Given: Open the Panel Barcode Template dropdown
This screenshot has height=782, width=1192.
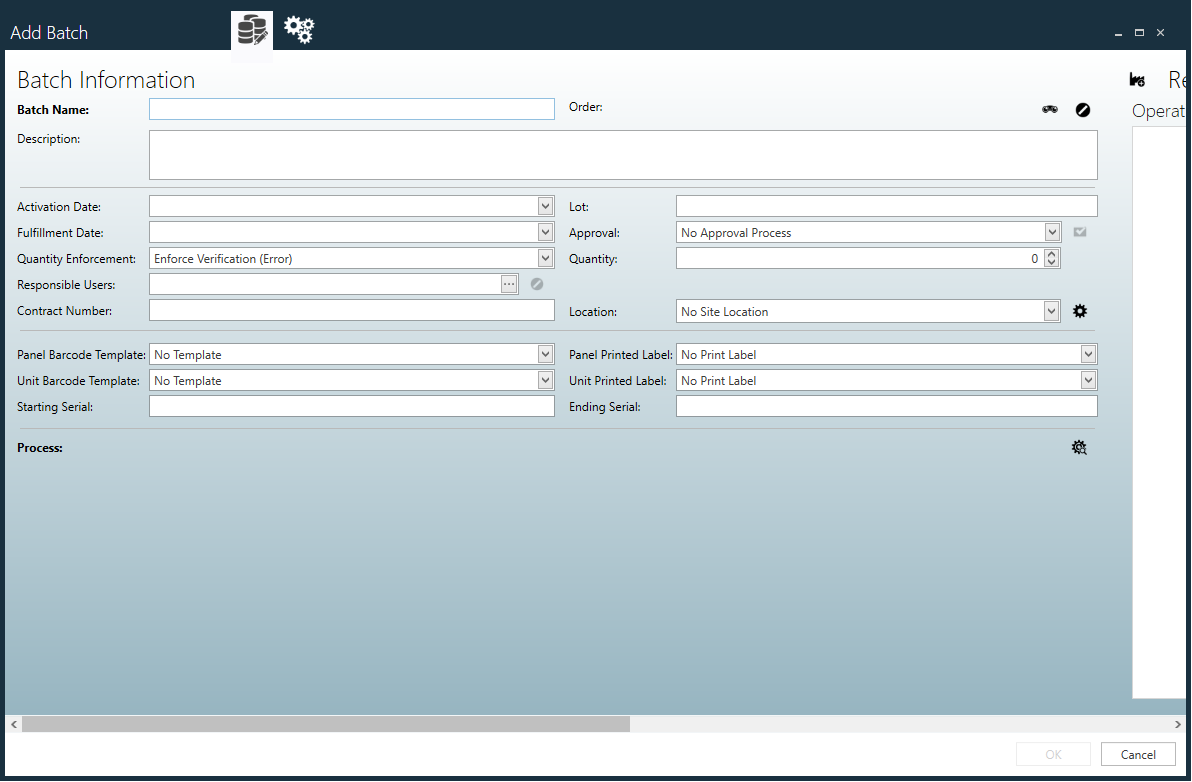Looking at the screenshot, I should coord(545,354).
